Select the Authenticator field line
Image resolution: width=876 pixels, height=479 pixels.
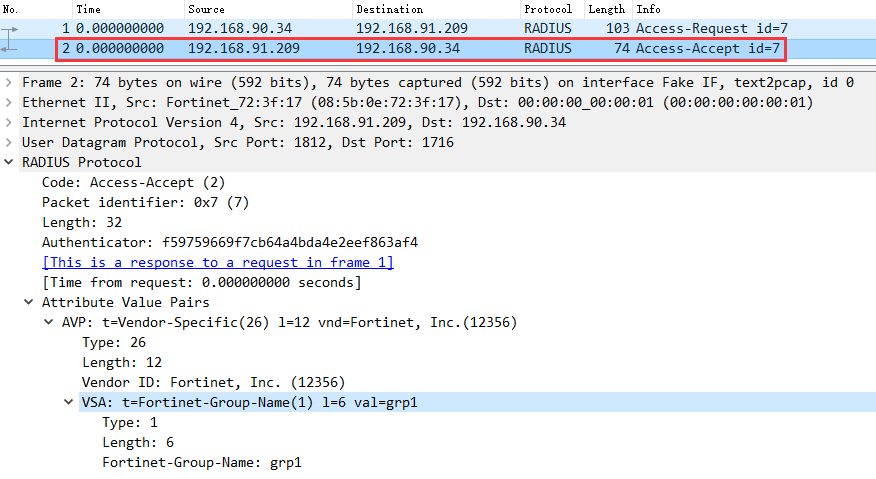[229, 242]
